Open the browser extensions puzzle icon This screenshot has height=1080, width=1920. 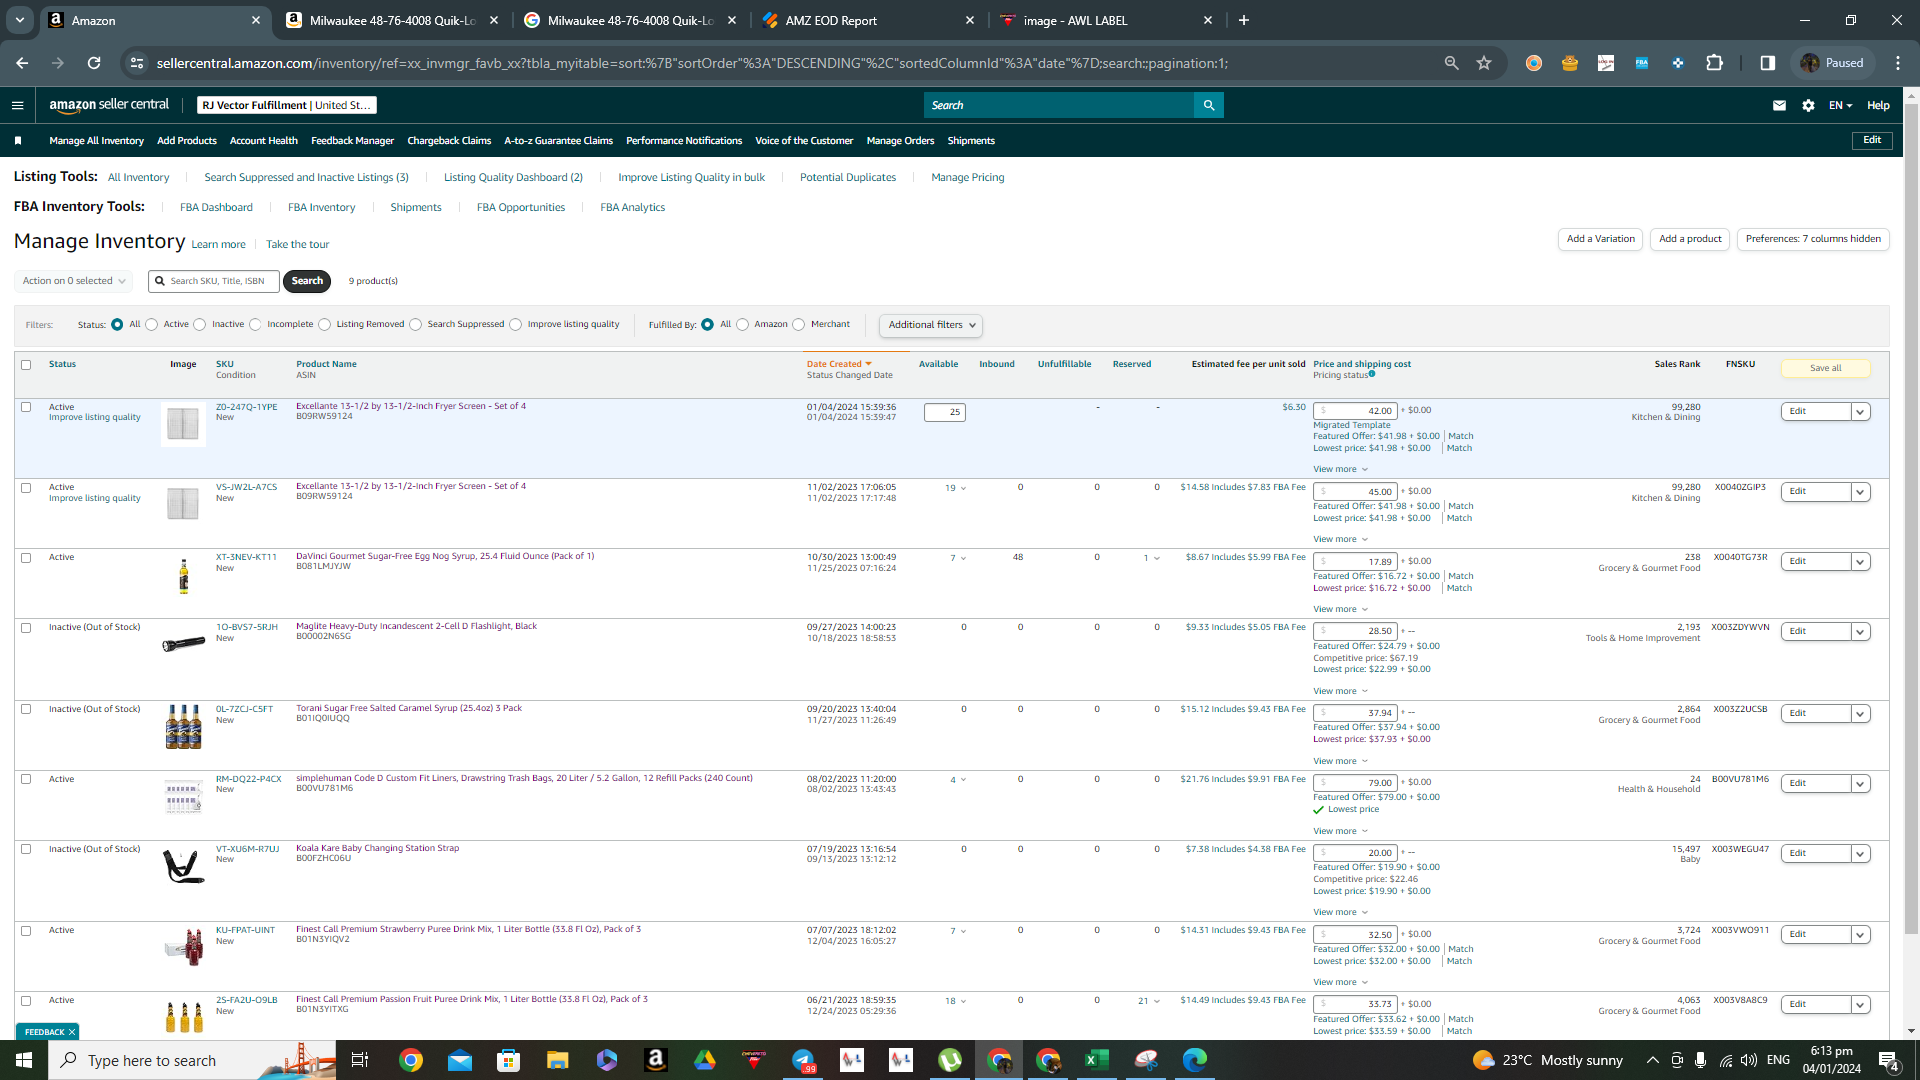[1714, 63]
